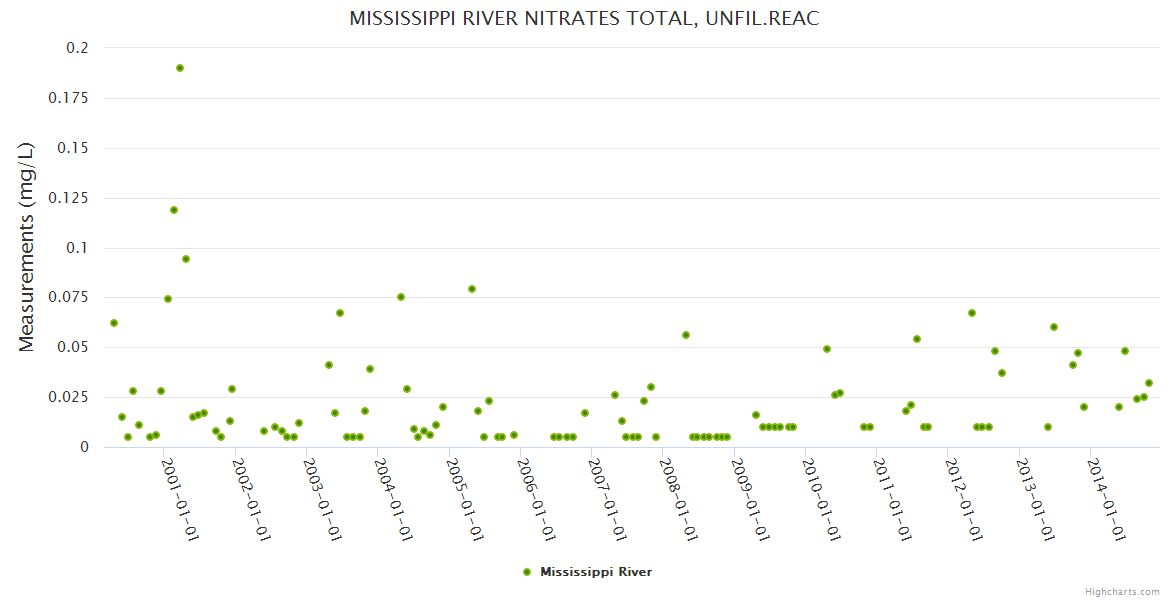Open the Highcharts.com credit link
Image resolution: width=1170 pixels, height=600 pixels.
[1122, 591]
